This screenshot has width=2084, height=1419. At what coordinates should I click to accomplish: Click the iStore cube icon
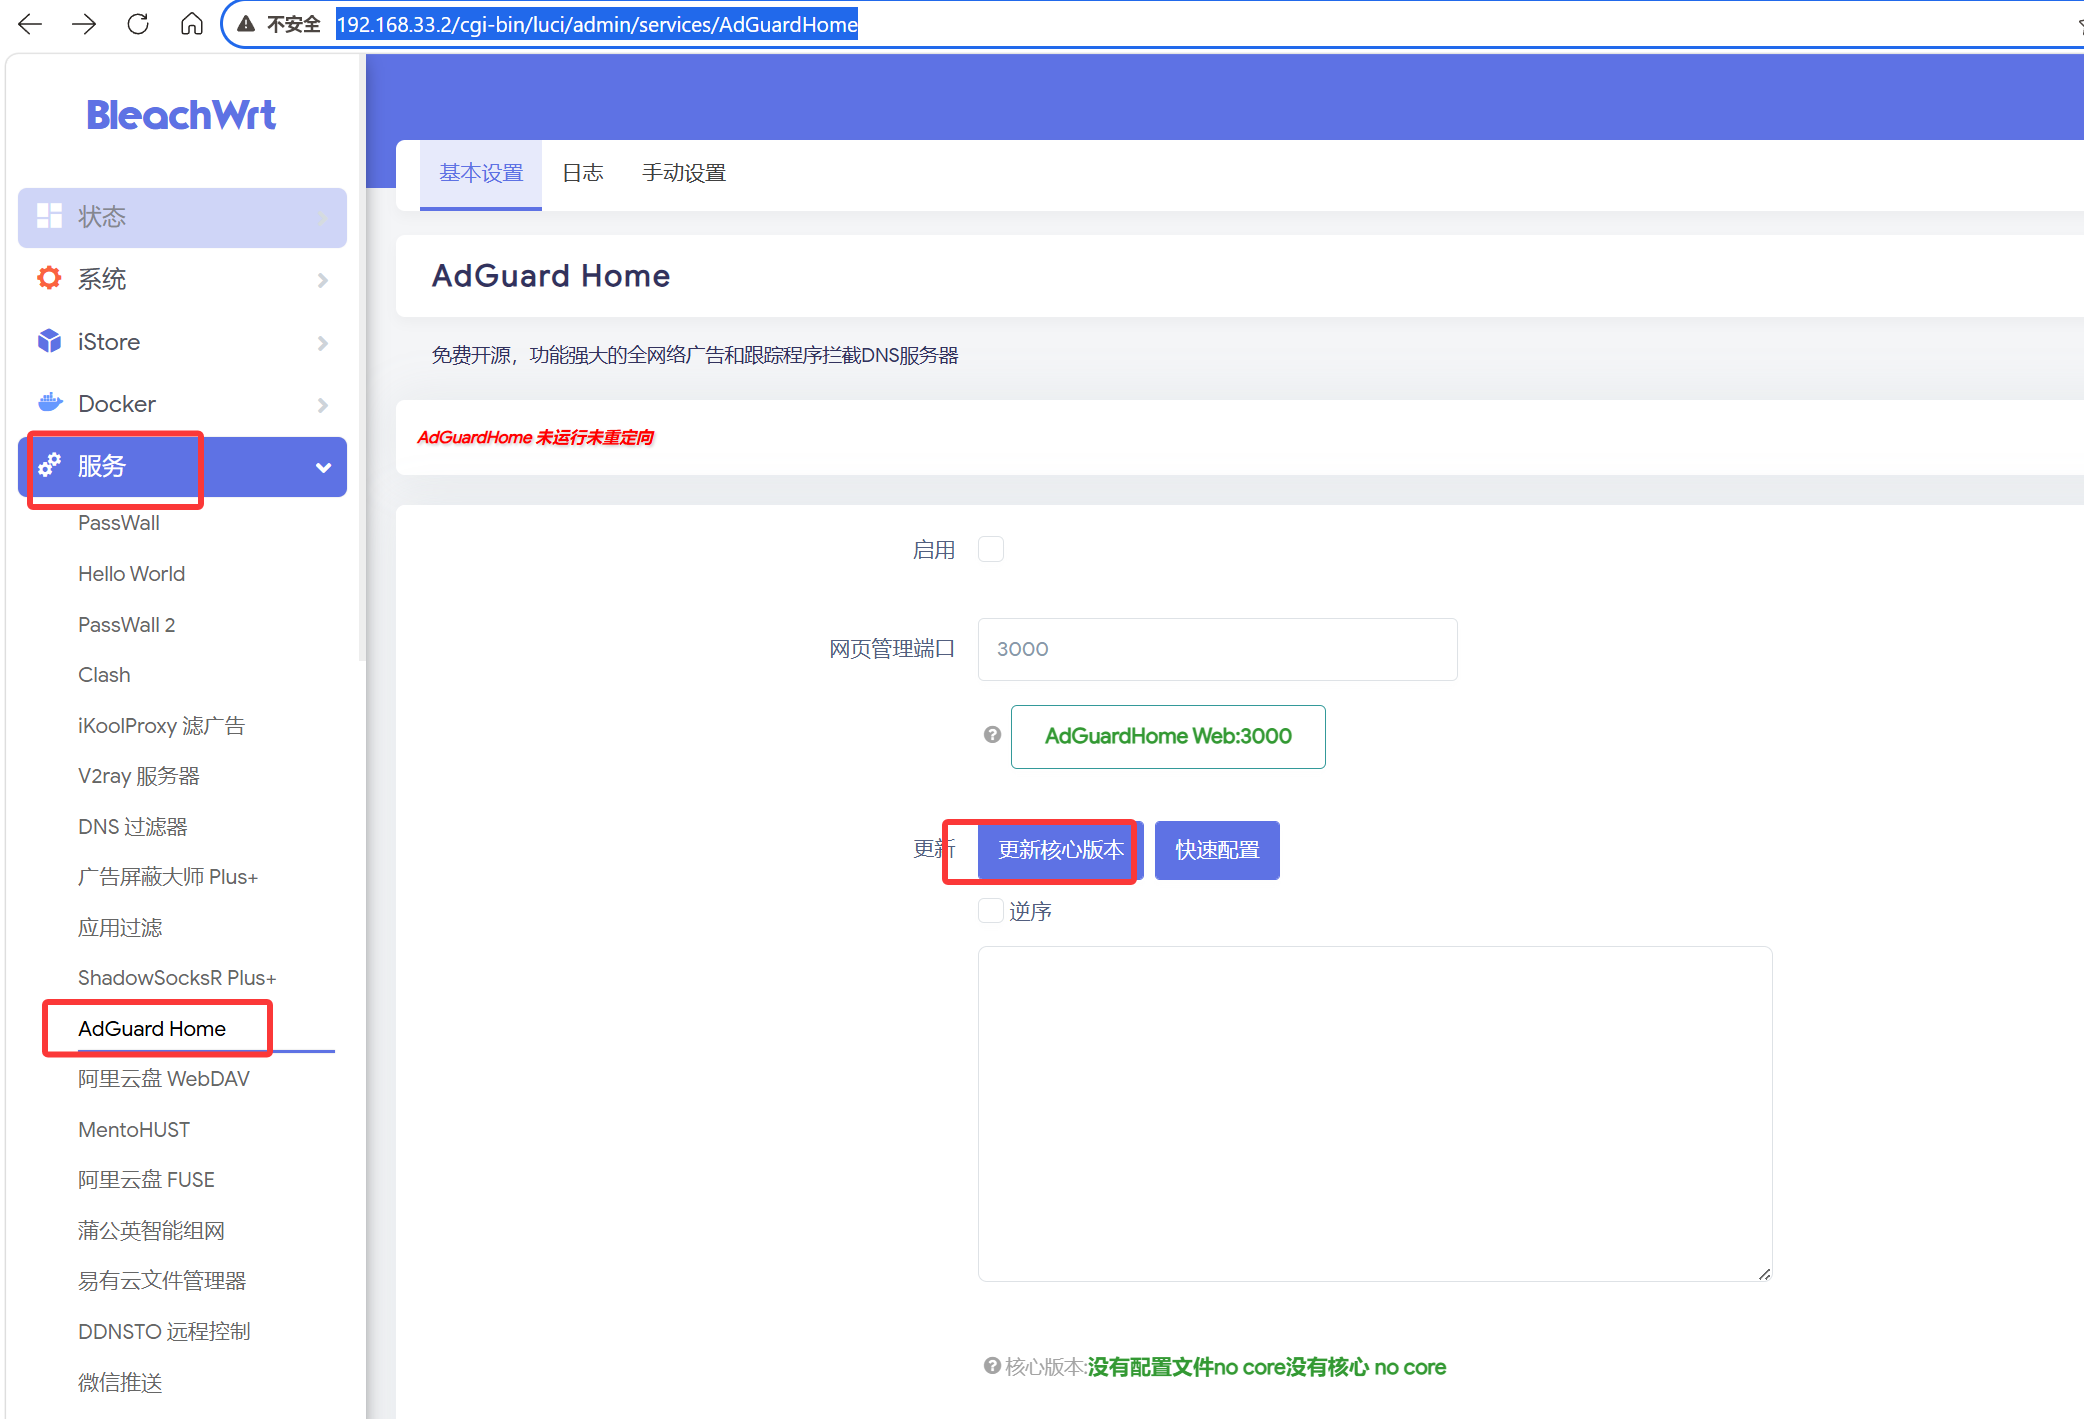(49, 342)
